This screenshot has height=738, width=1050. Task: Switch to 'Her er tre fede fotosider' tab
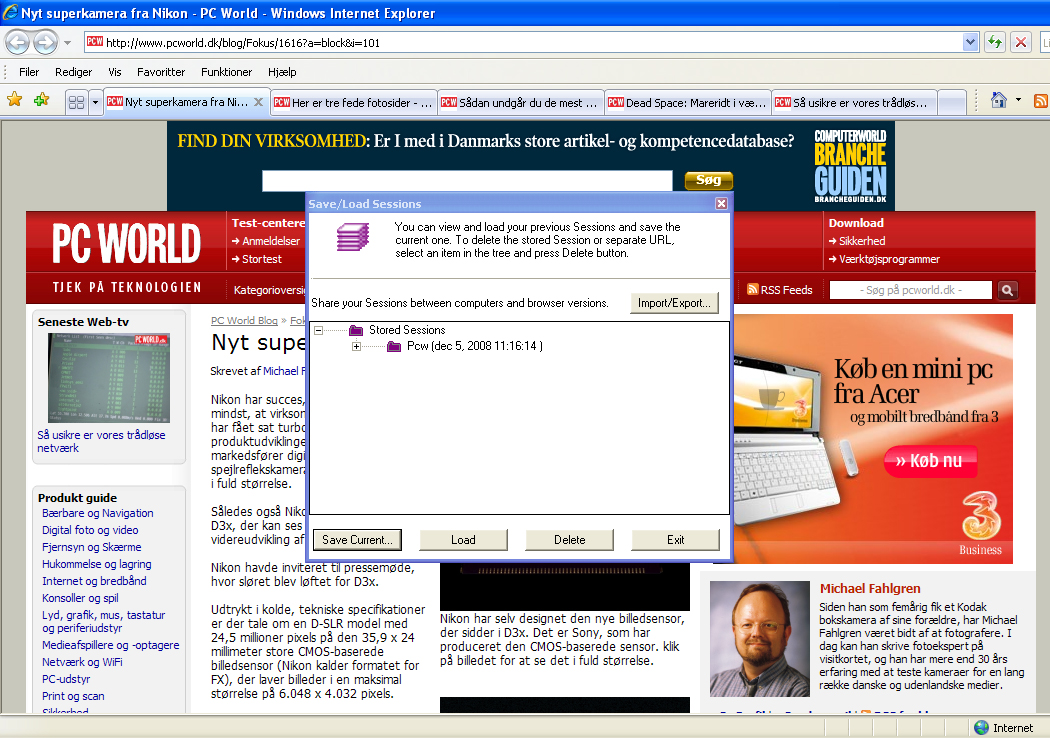click(x=354, y=102)
